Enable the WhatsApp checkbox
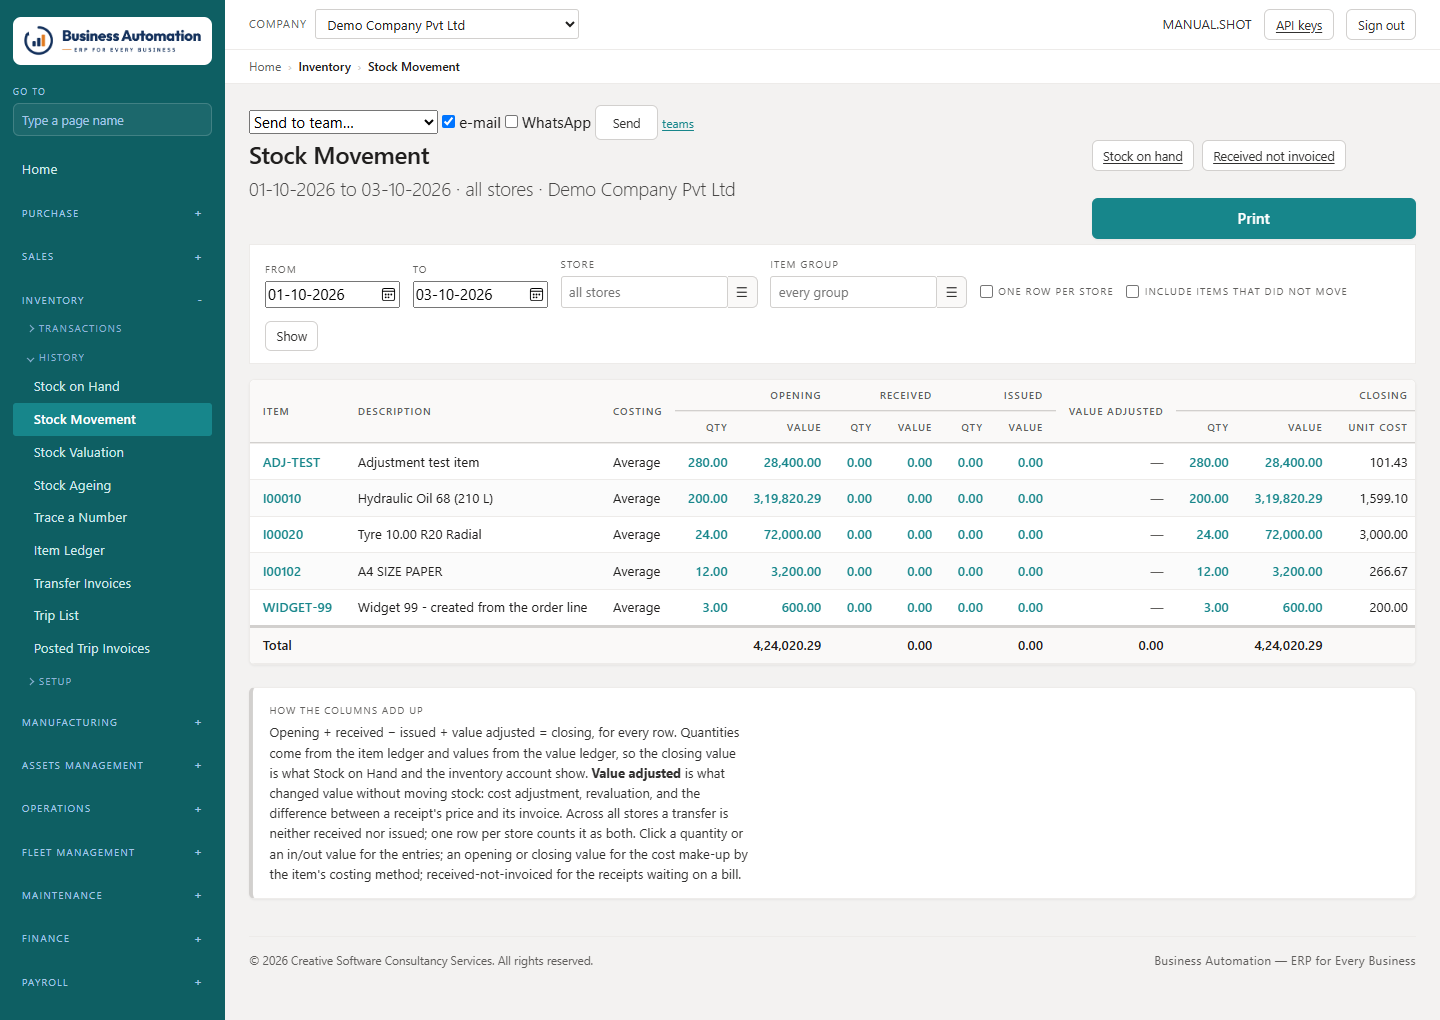 click(512, 122)
